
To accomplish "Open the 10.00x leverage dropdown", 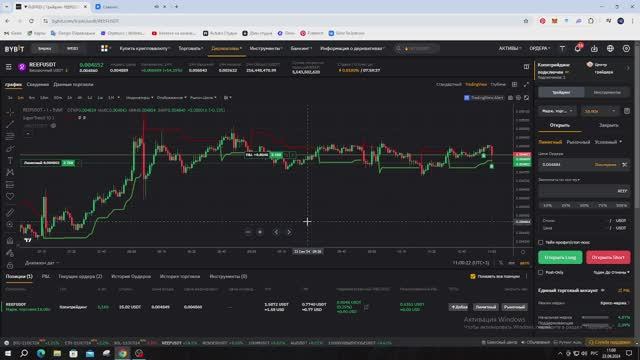I will [x=600, y=111].
